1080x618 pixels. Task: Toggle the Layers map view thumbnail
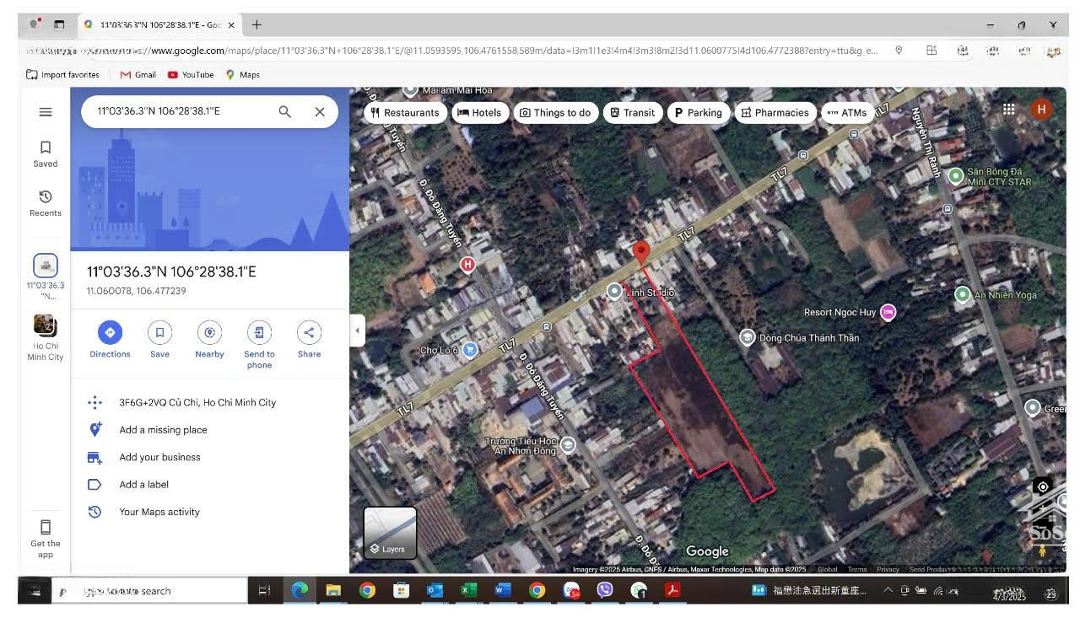[x=390, y=532]
